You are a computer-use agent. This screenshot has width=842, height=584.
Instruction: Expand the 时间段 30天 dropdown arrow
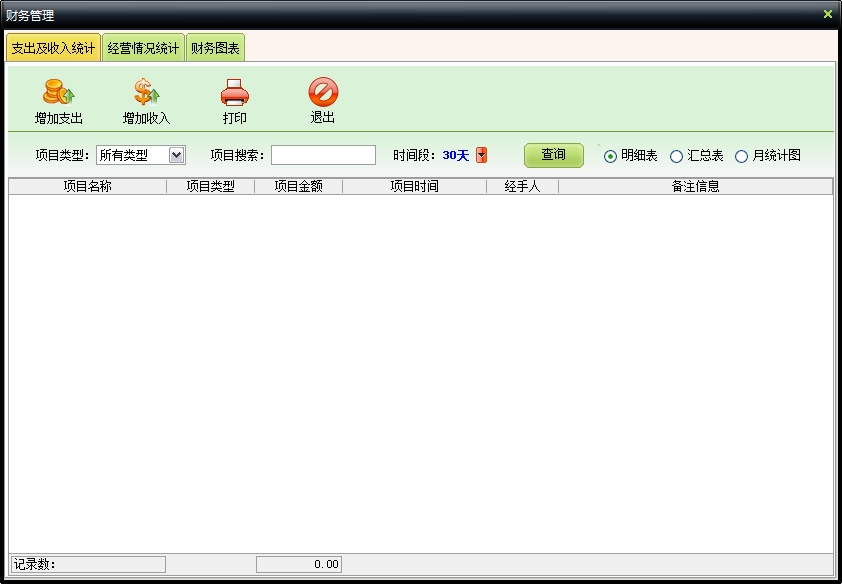click(481, 155)
